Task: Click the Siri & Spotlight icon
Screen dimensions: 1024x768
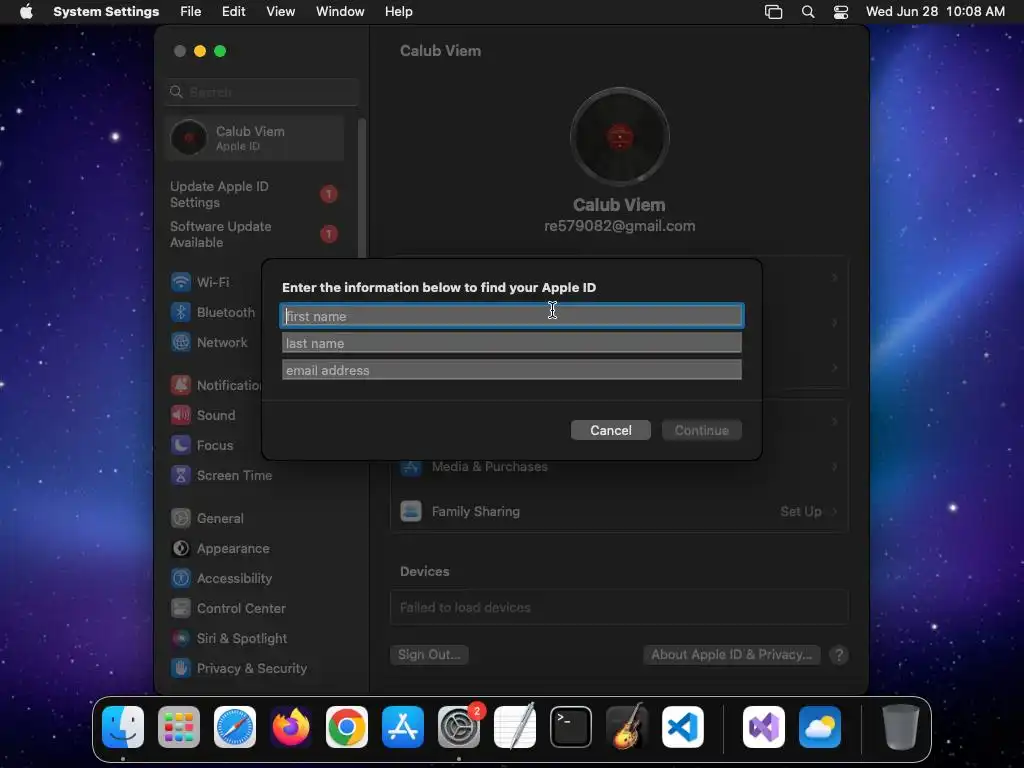Action: click(181, 639)
